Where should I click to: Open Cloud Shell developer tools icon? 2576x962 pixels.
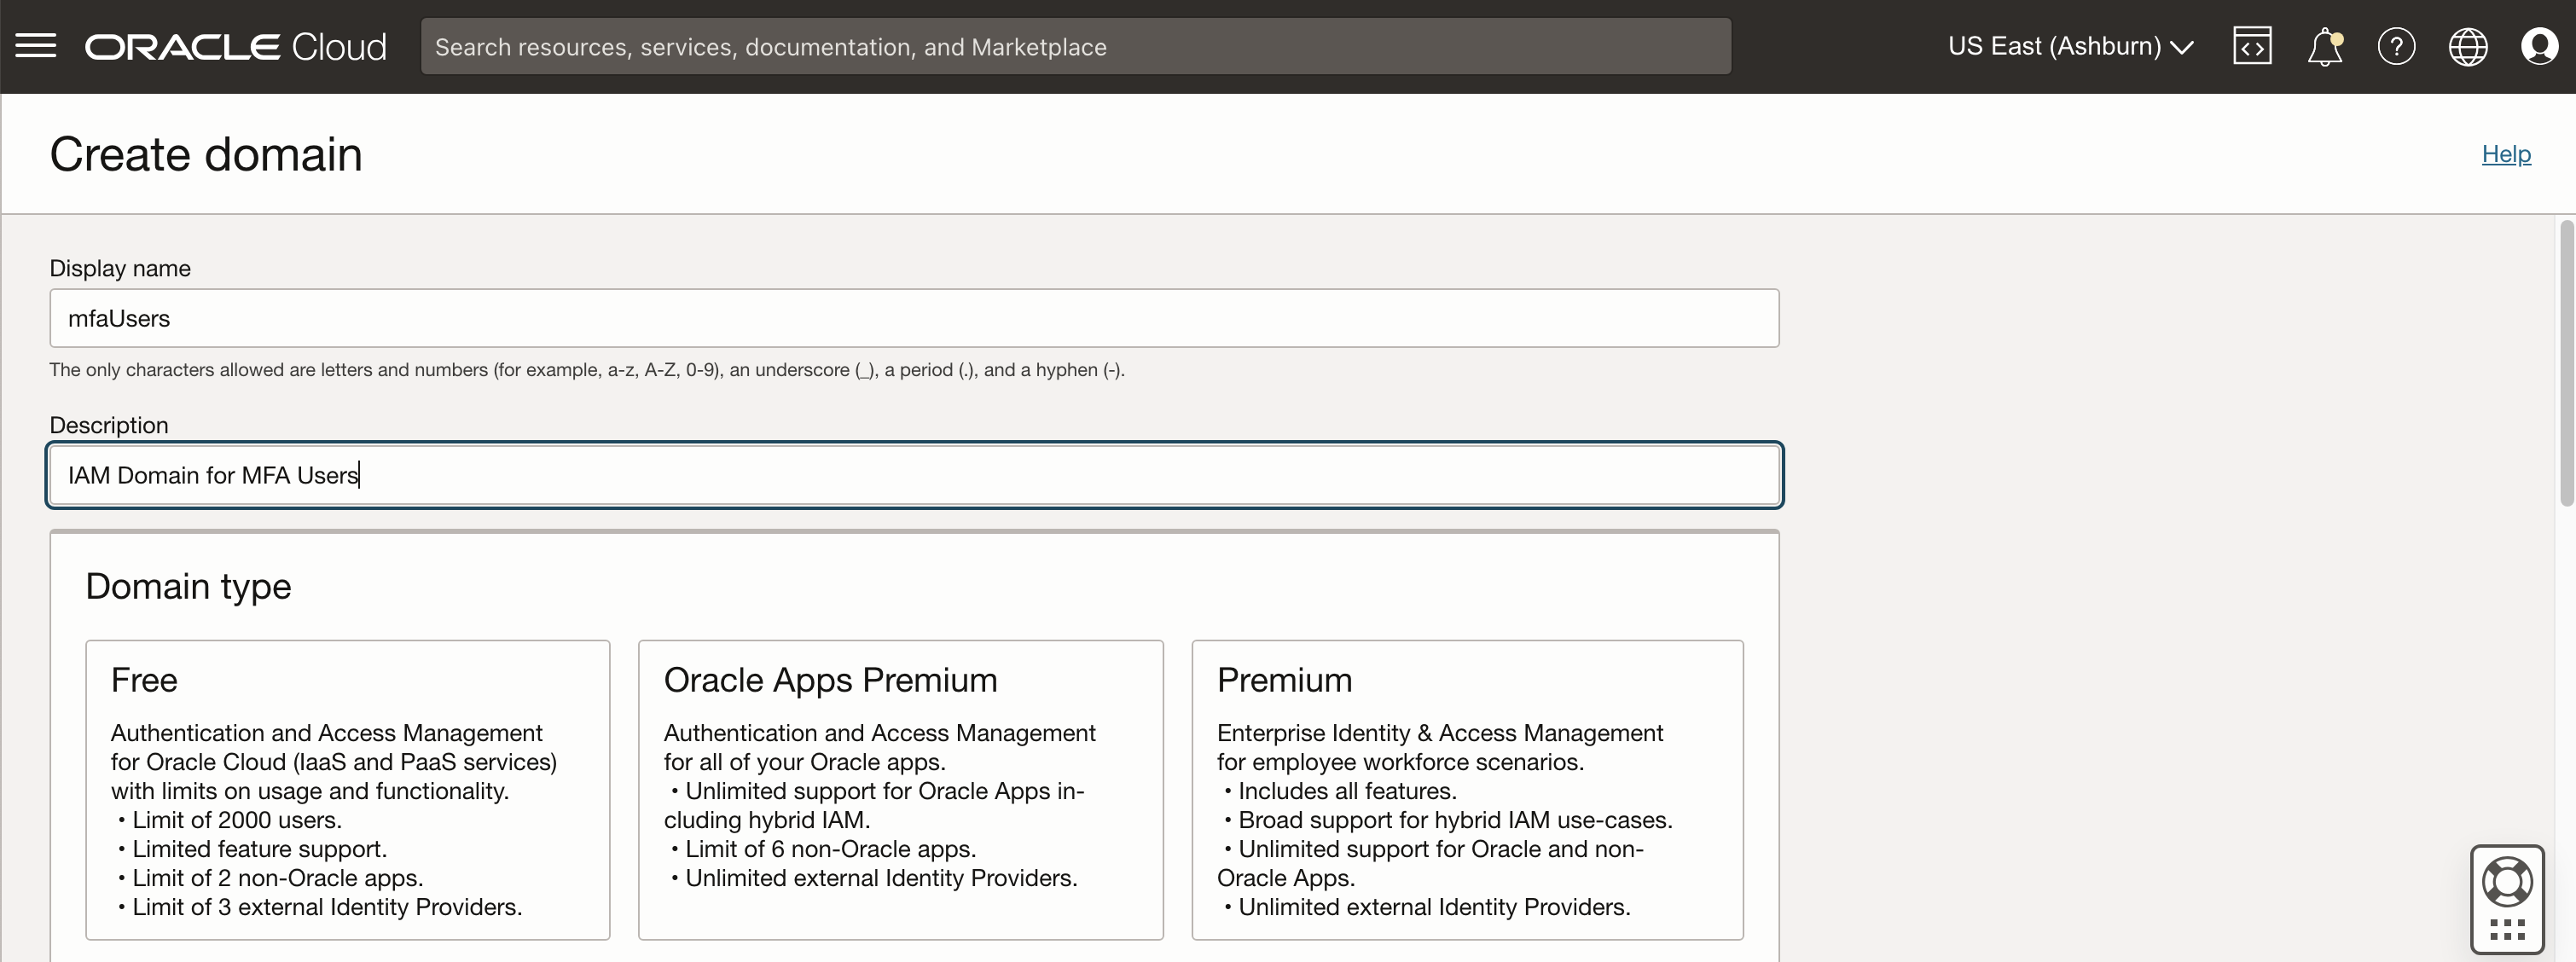(2252, 46)
